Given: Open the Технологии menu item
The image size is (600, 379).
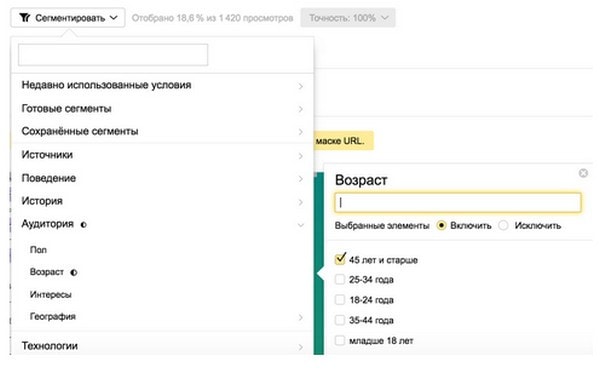Looking at the screenshot, I should [x=162, y=346].
